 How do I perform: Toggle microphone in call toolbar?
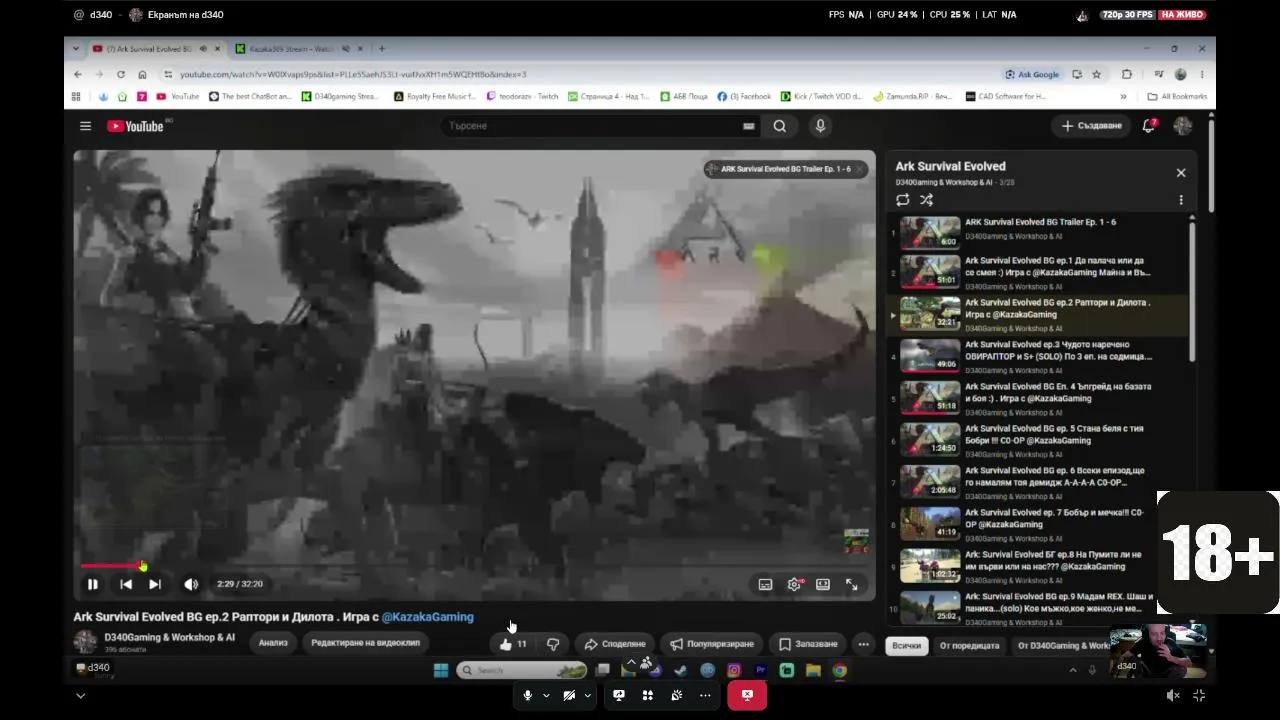click(527, 695)
